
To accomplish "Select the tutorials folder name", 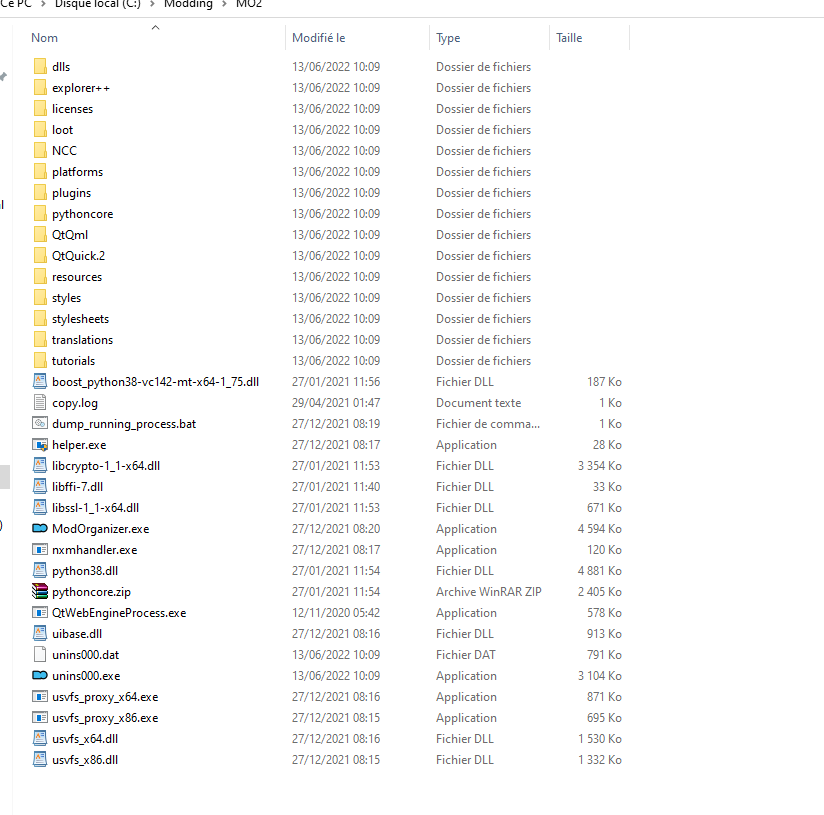I will 73,361.
